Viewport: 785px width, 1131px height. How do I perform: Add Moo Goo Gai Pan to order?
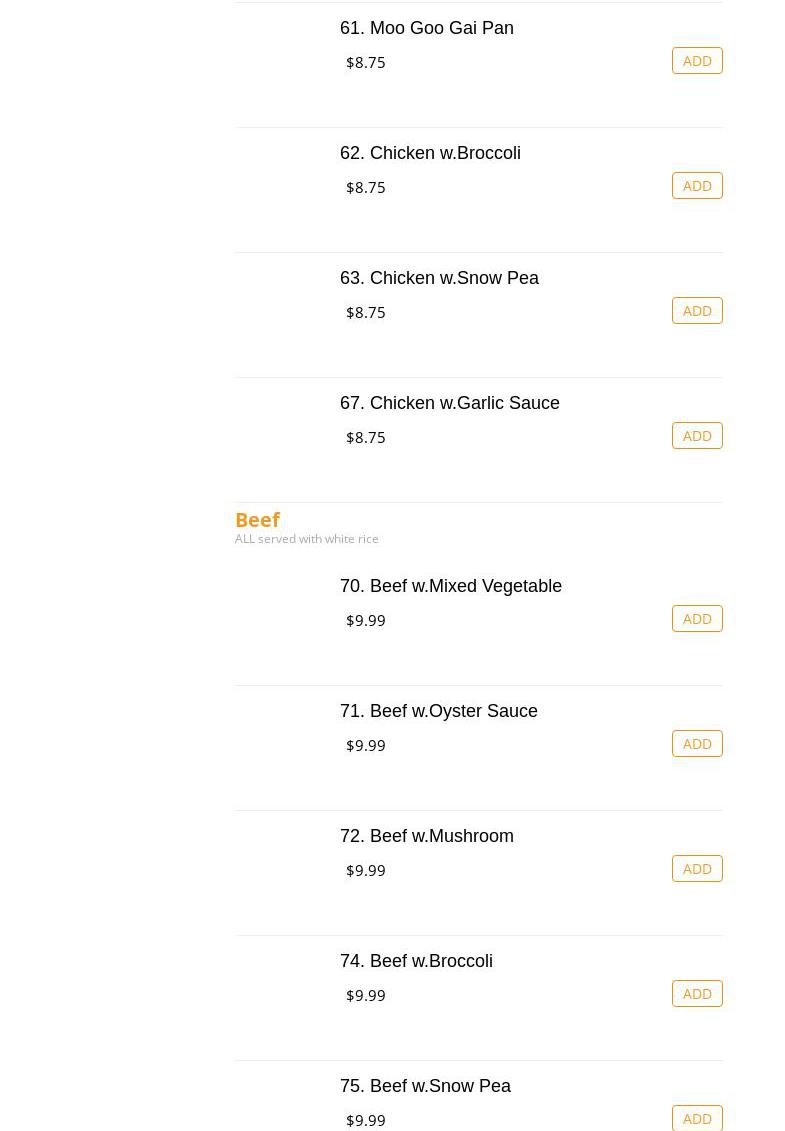(697, 61)
